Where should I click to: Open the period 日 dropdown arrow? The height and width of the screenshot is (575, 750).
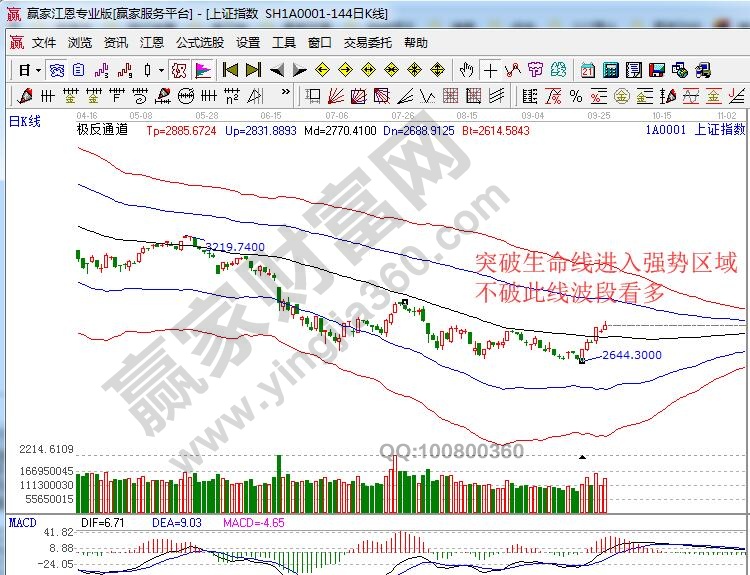(x=38, y=70)
